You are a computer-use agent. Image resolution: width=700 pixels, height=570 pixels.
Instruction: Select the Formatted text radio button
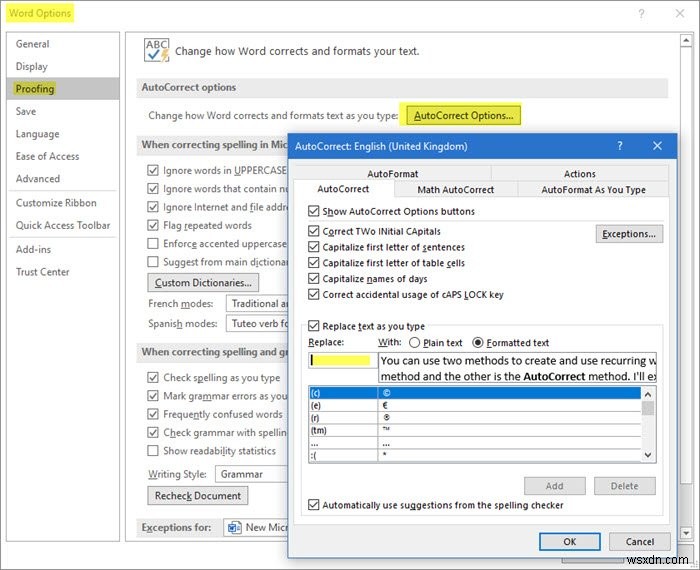(478, 343)
